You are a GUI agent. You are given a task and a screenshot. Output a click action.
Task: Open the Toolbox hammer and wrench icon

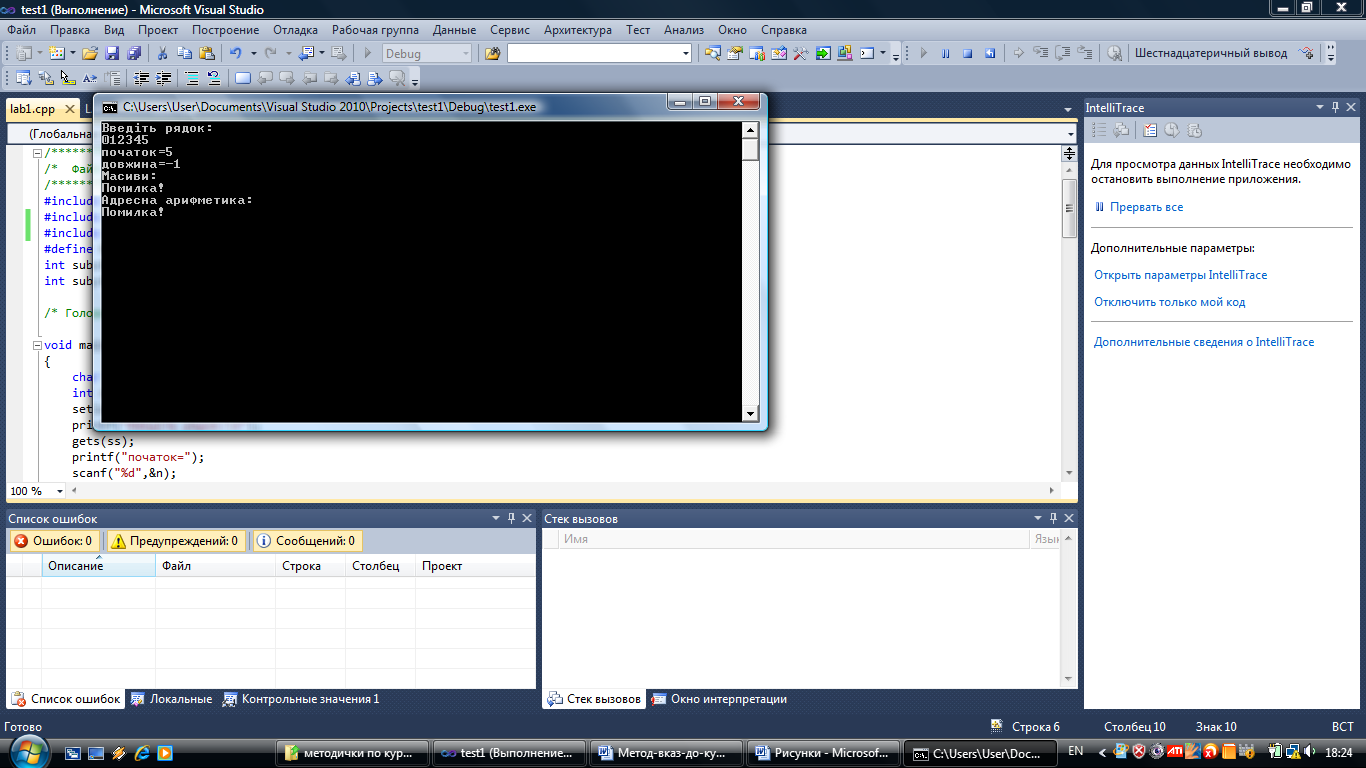click(x=800, y=53)
